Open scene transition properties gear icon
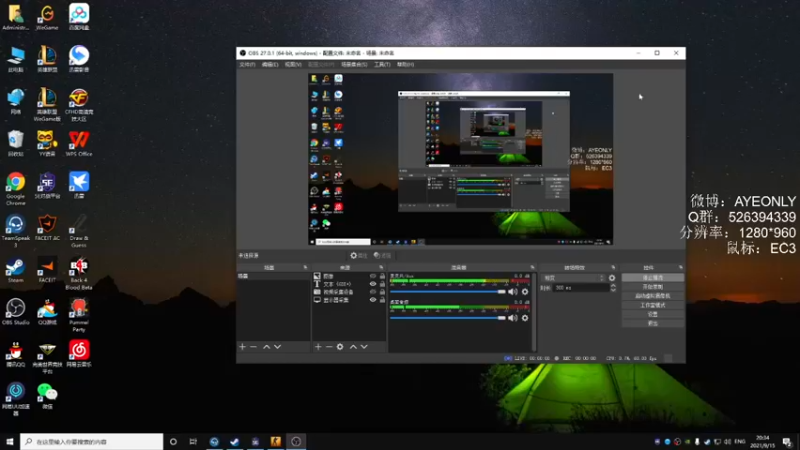The image size is (800, 450). coord(612,278)
